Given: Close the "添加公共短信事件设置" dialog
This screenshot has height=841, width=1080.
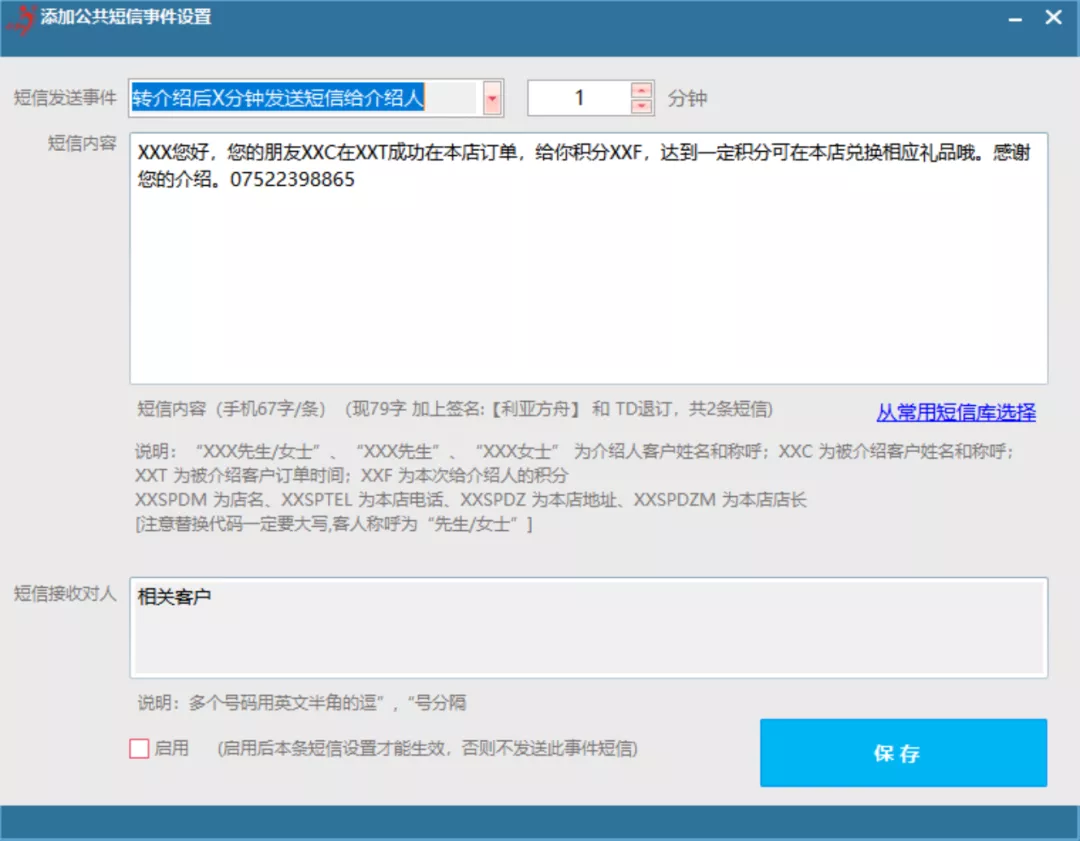Looking at the screenshot, I should [x=1051, y=17].
